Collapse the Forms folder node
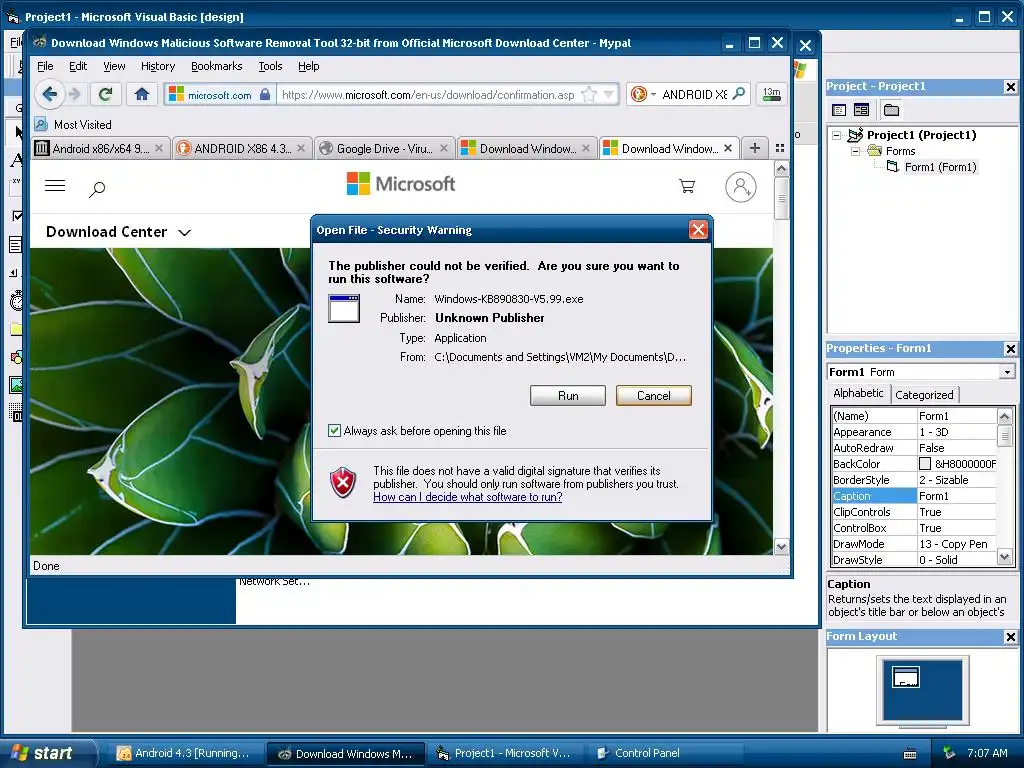This screenshot has height=768, width=1024. coord(855,152)
